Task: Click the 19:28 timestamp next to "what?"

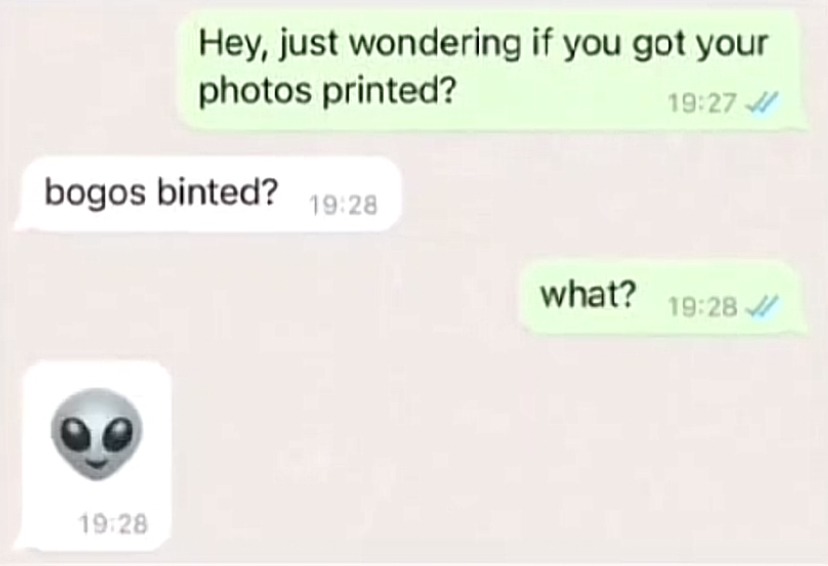Action: [702, 307]
